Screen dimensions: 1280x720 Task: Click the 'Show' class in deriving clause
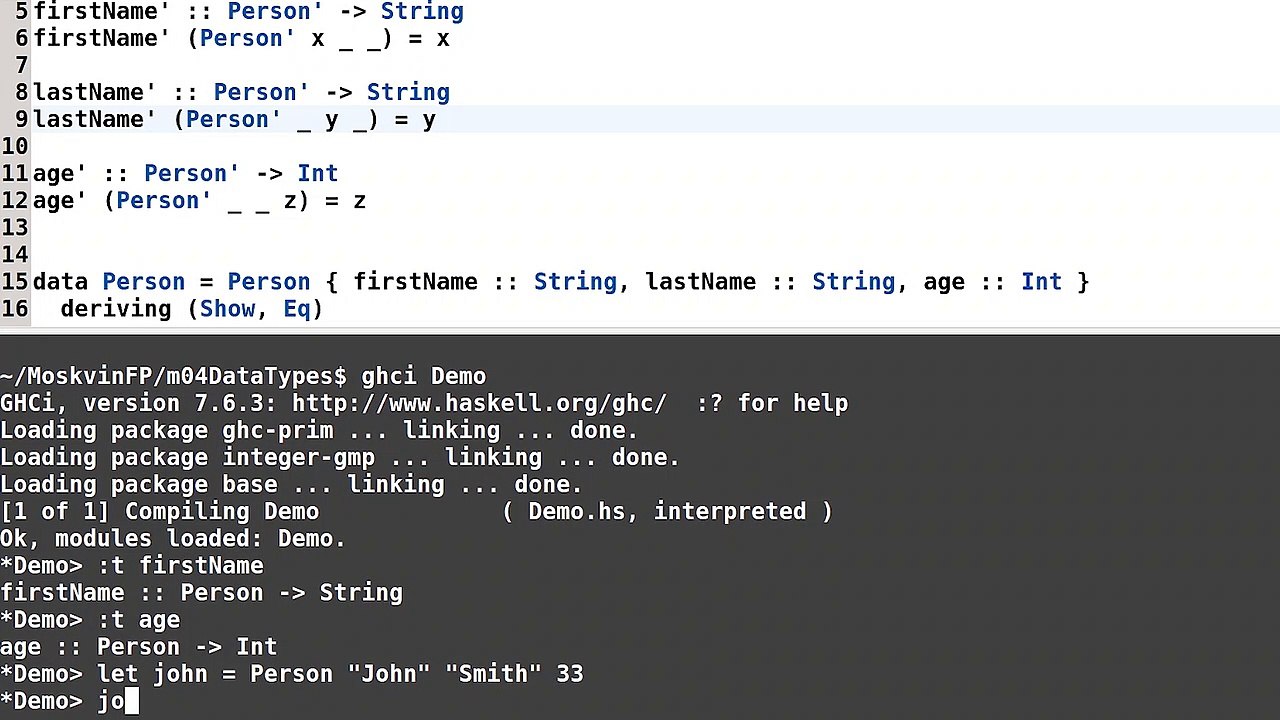pyautogui.click(x=227, y=309)
